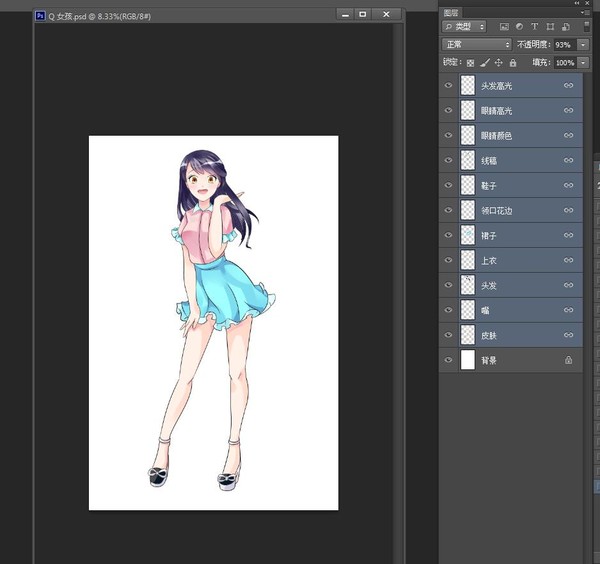
Task: Click link icon on 嘴 layer
Action: click(568, 310)
